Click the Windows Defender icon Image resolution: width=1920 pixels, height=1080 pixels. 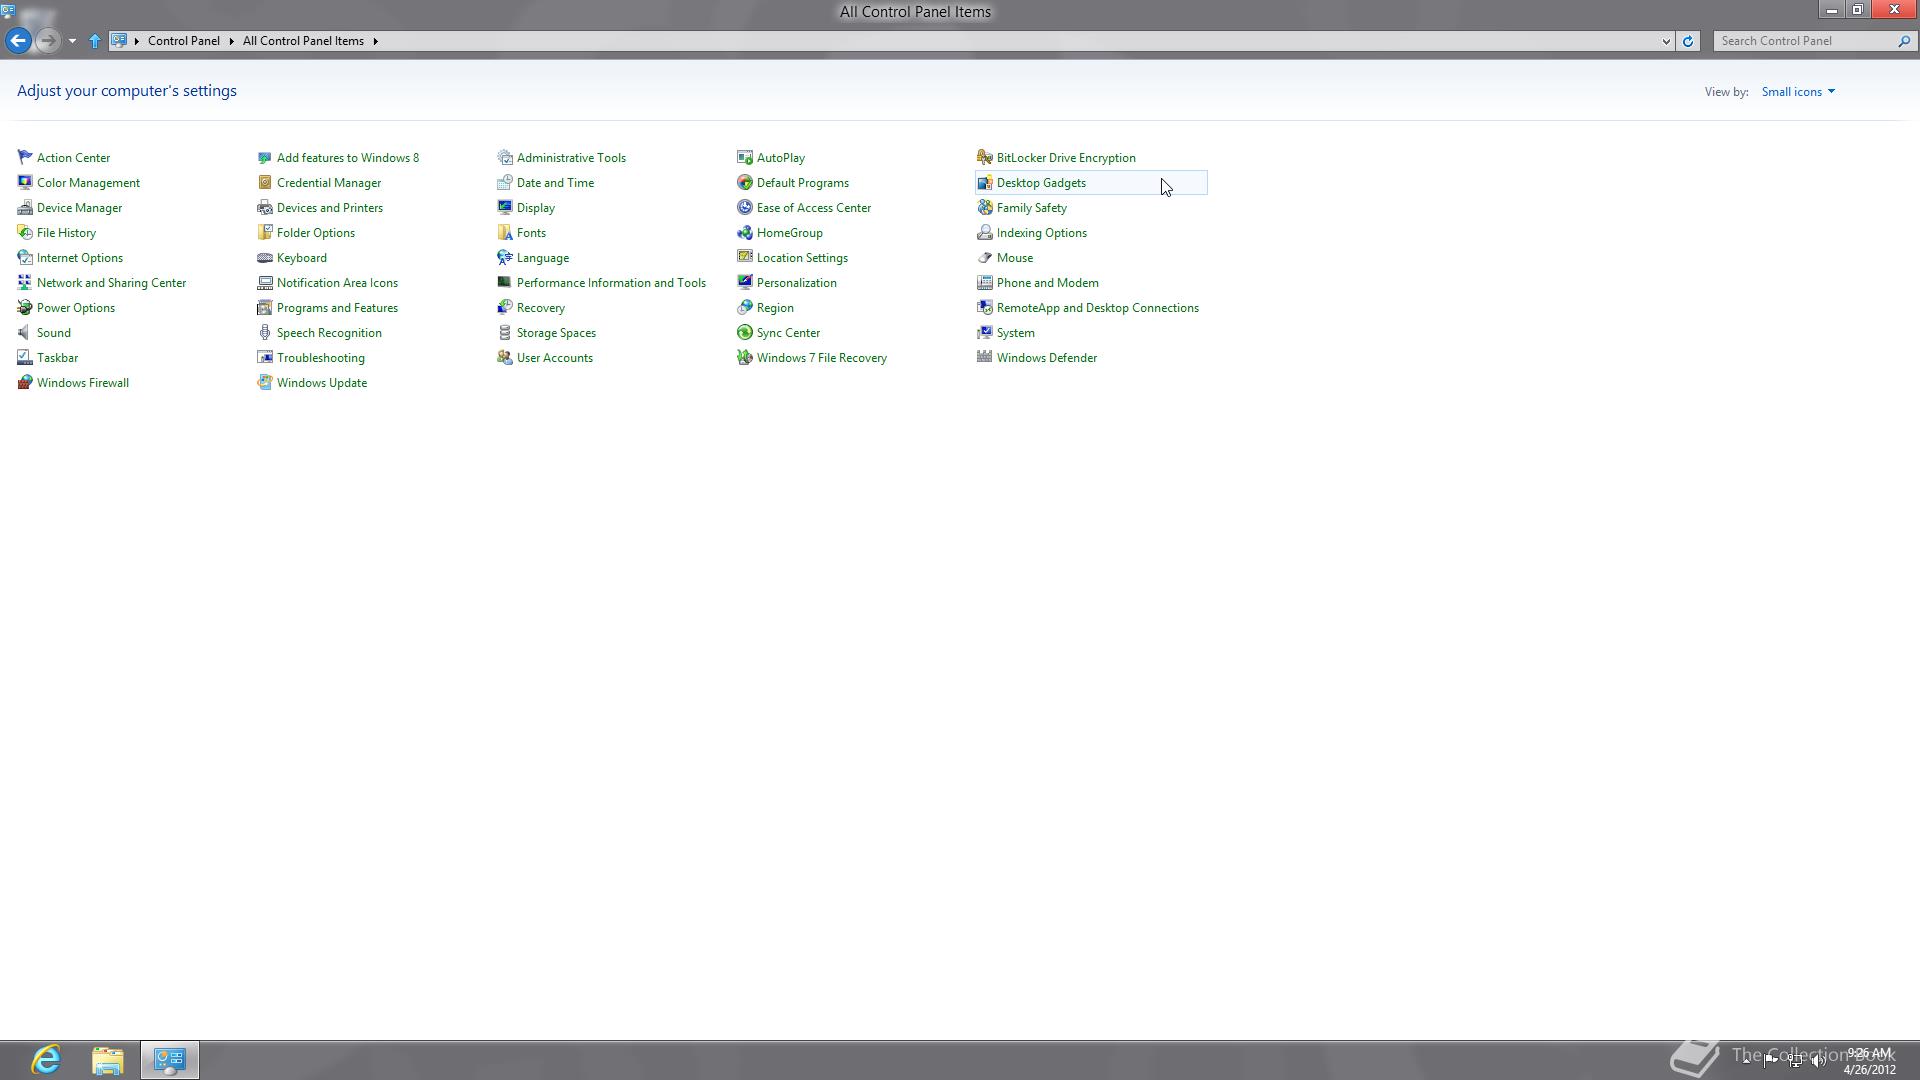pyautogui.click(x=985, y=357)
